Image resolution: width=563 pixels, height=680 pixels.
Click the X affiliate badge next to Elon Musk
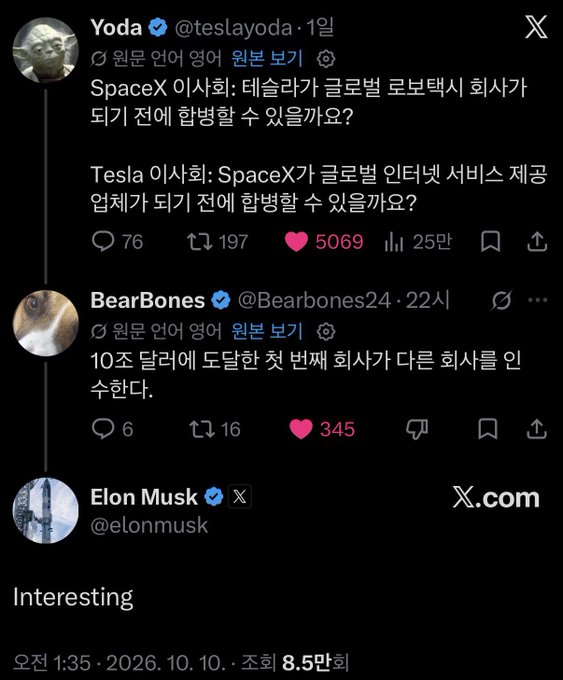click(x=239, y=497)
